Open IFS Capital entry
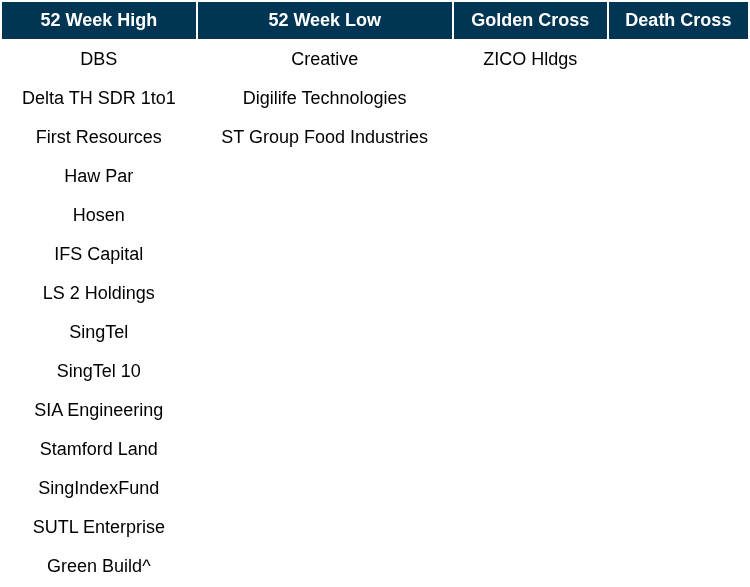 99,254
